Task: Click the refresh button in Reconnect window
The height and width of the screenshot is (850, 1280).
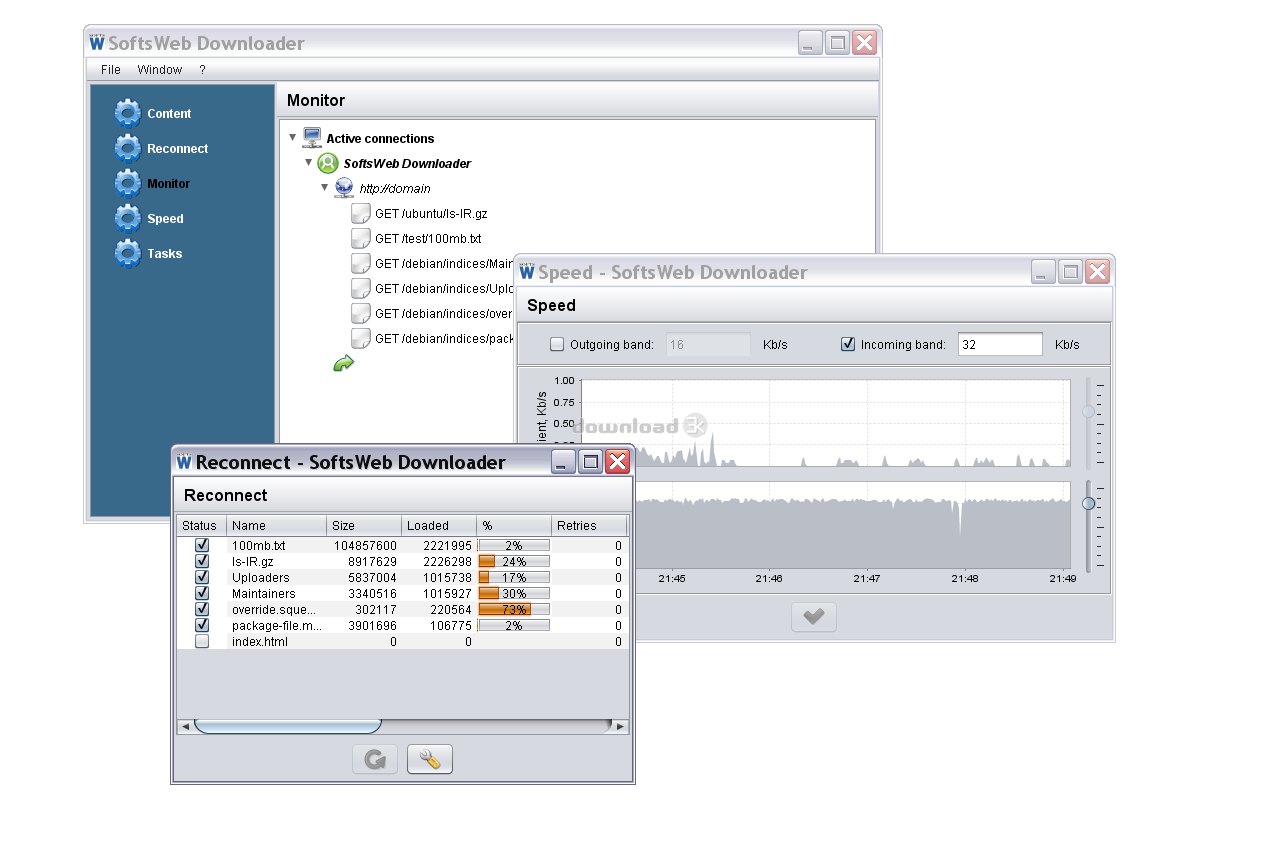Action: click(375, 759)
